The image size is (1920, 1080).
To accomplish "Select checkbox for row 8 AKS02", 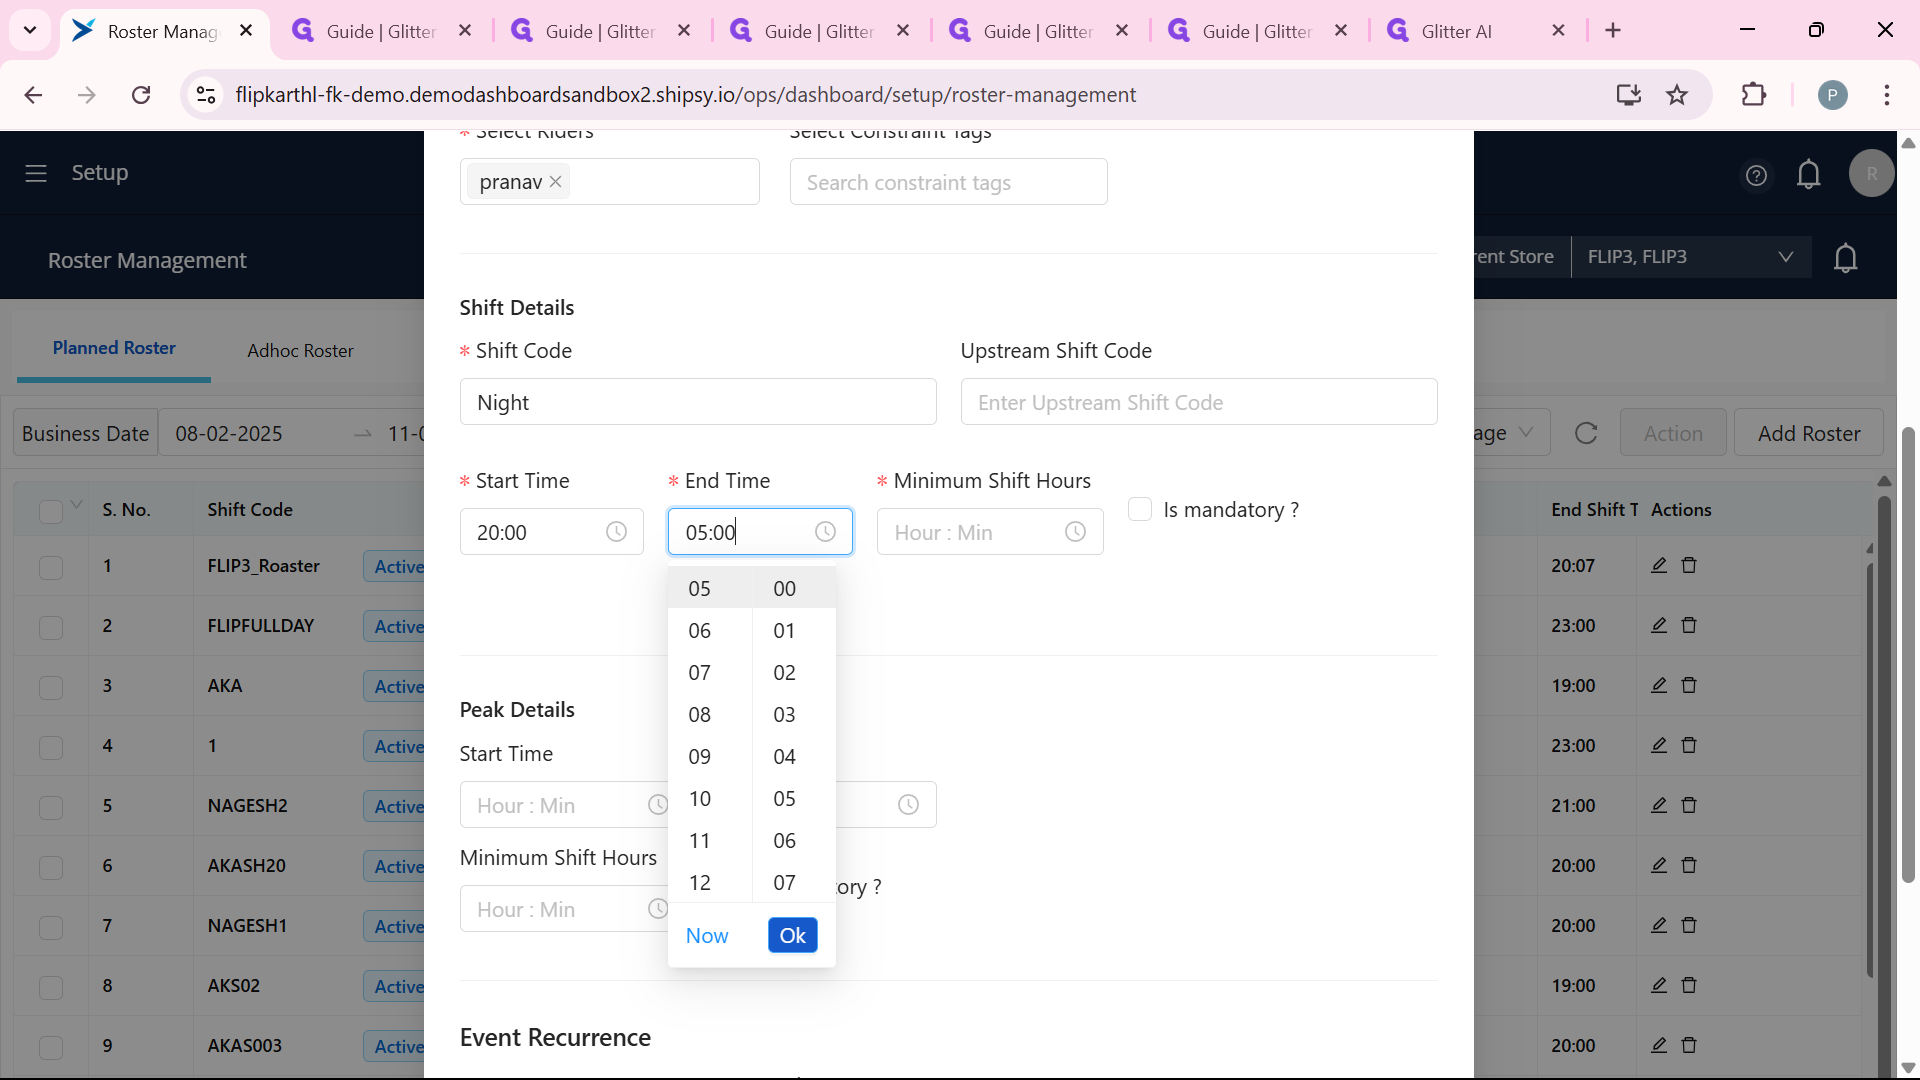I will click(x=51, y=987).
